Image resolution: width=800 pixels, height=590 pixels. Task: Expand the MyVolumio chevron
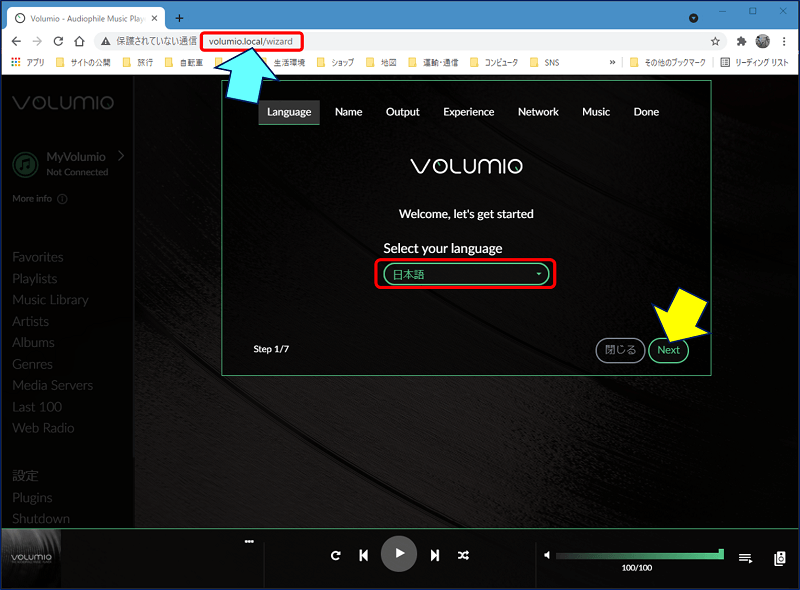point(121,156)
